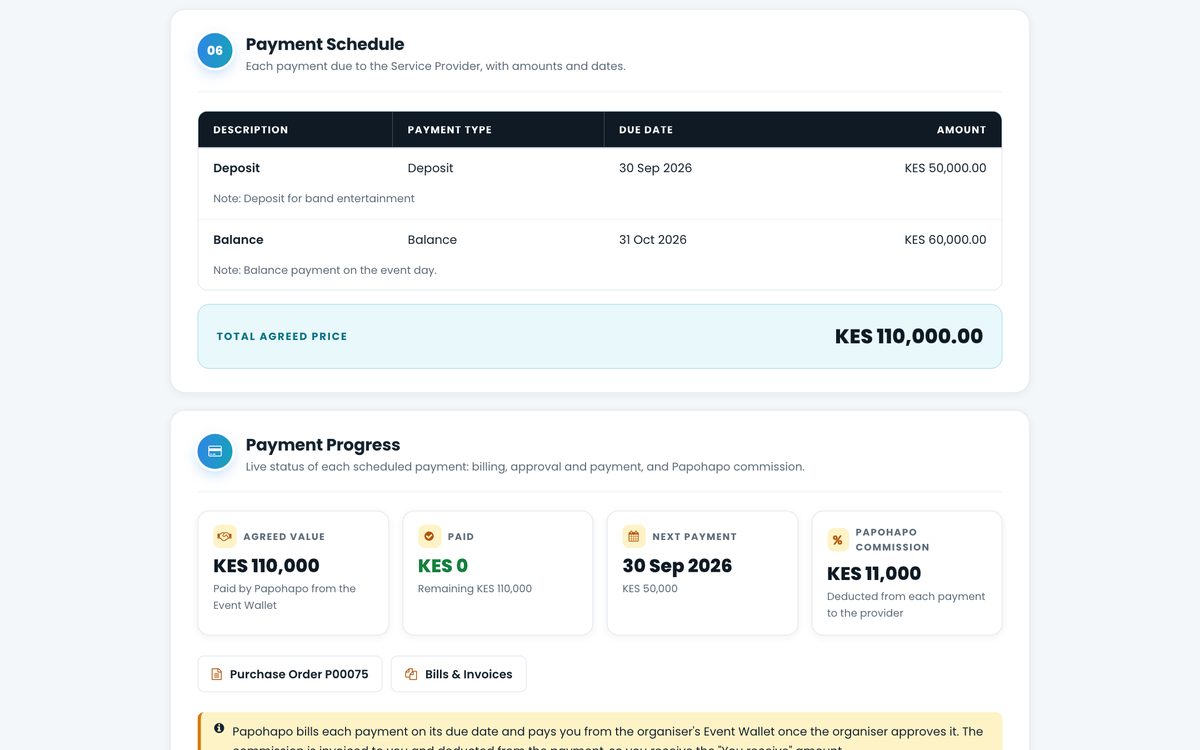Click the note about band entertainment deposit
Screen dimensions: 1200x750
click(314, 199)
